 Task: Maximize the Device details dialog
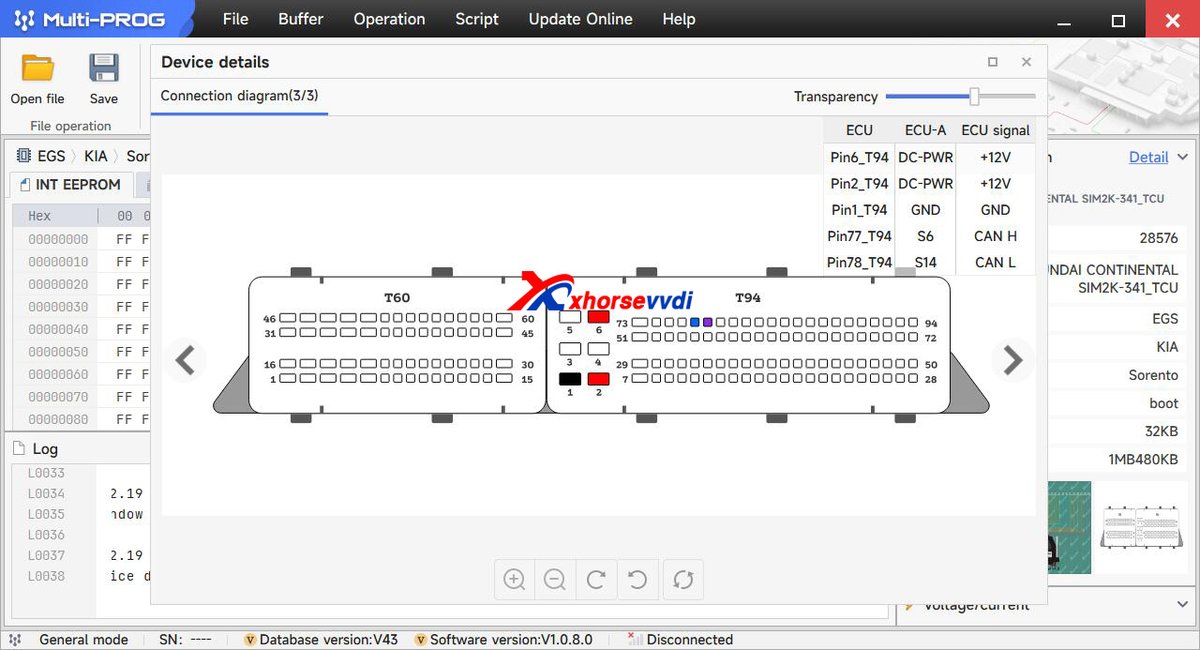coord(993,62)
